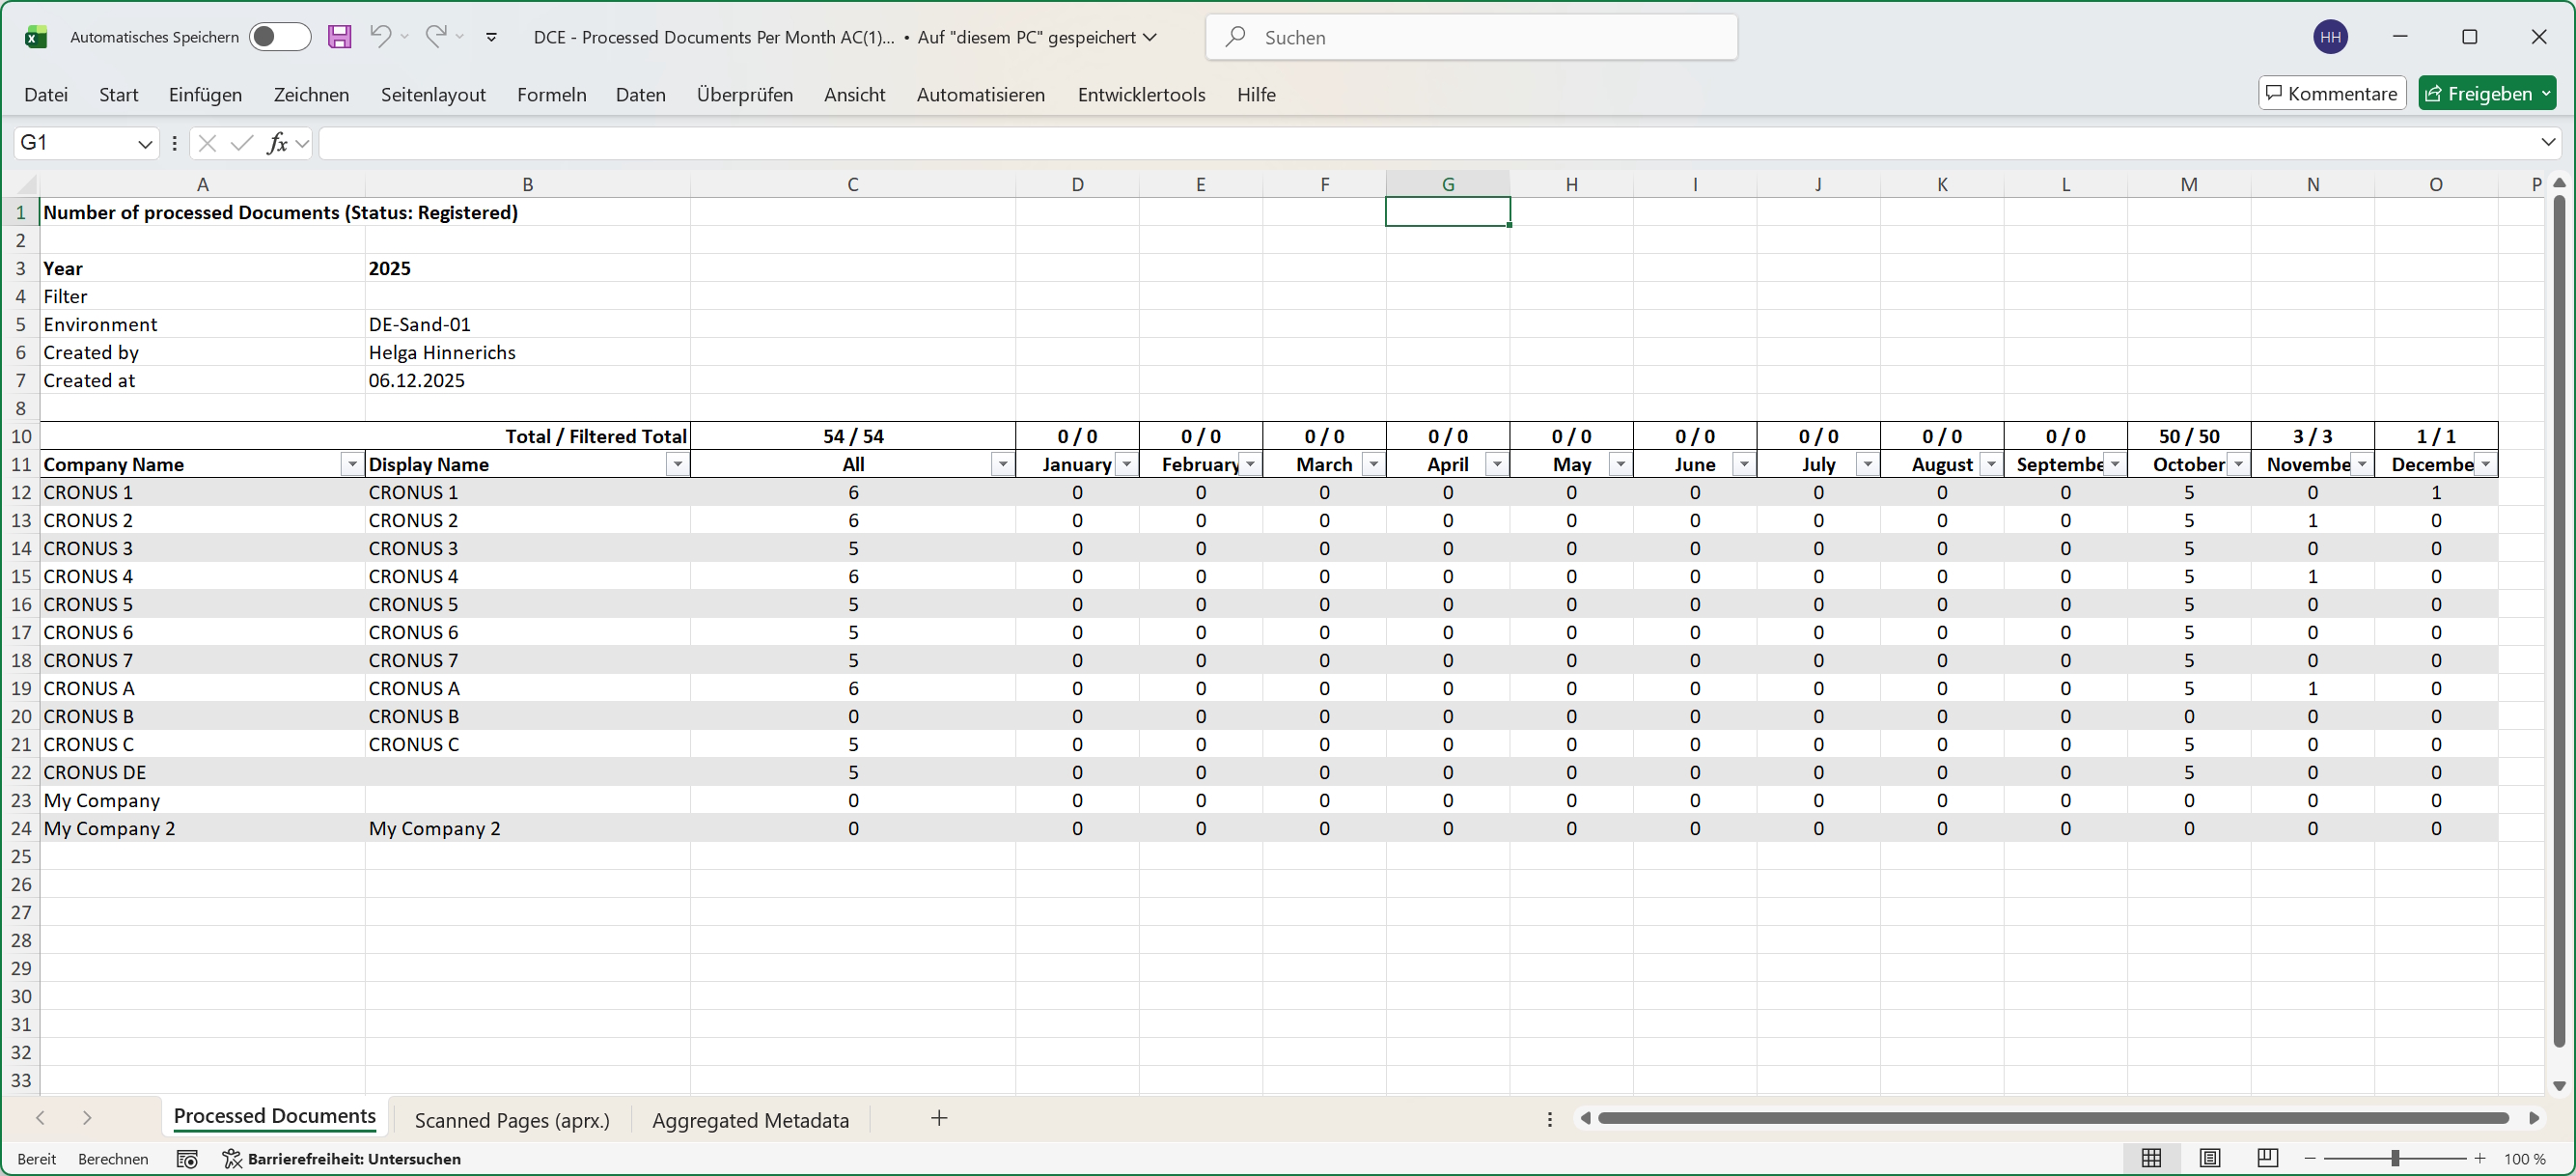Adjust the zoom slider
This screenshot has height=1176, width=2576.
coord(2396,1159)
